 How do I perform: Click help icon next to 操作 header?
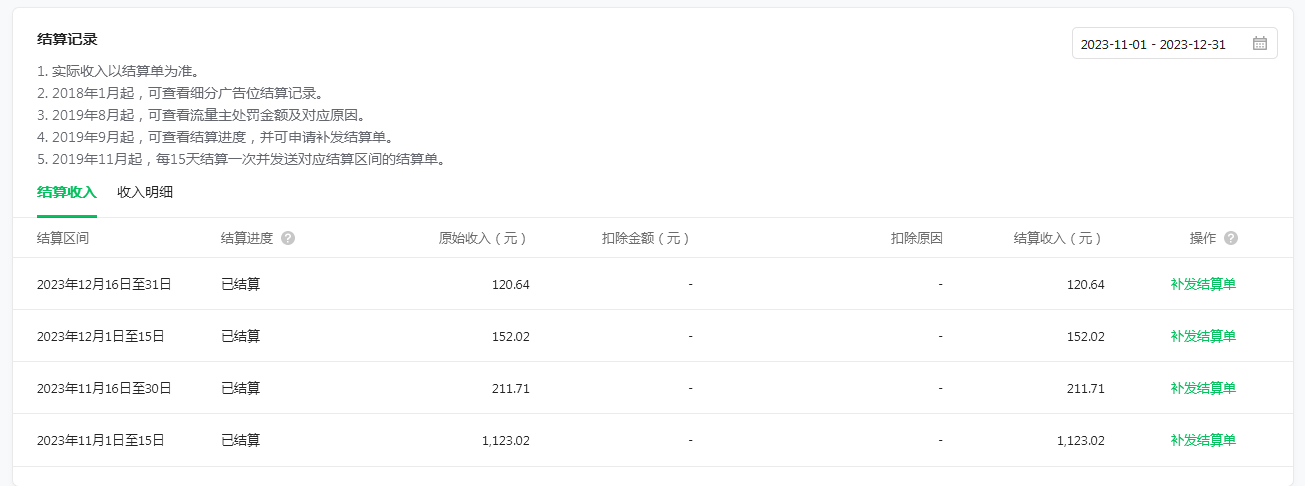(x=1231, y=238)
